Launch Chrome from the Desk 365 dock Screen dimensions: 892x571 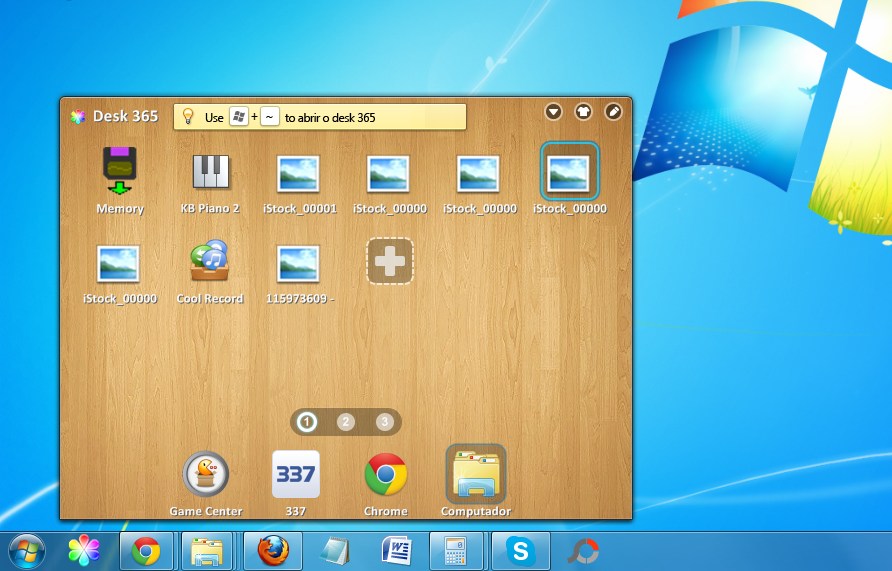[x=386, y=474]
